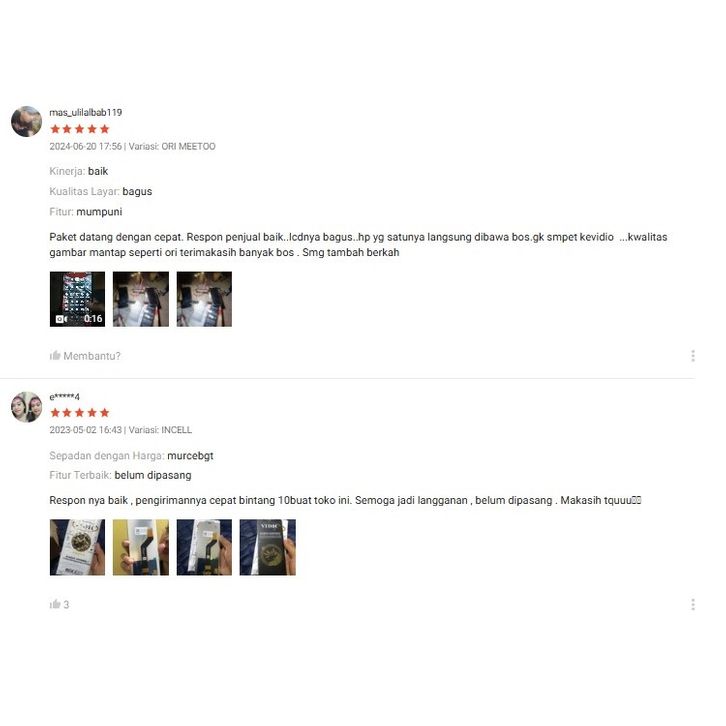Image resolution: width=726 pixels, height=726 pixels.
Task: Open the mas_ulilalbab119 profile avatar
Action: click(26, 121)
